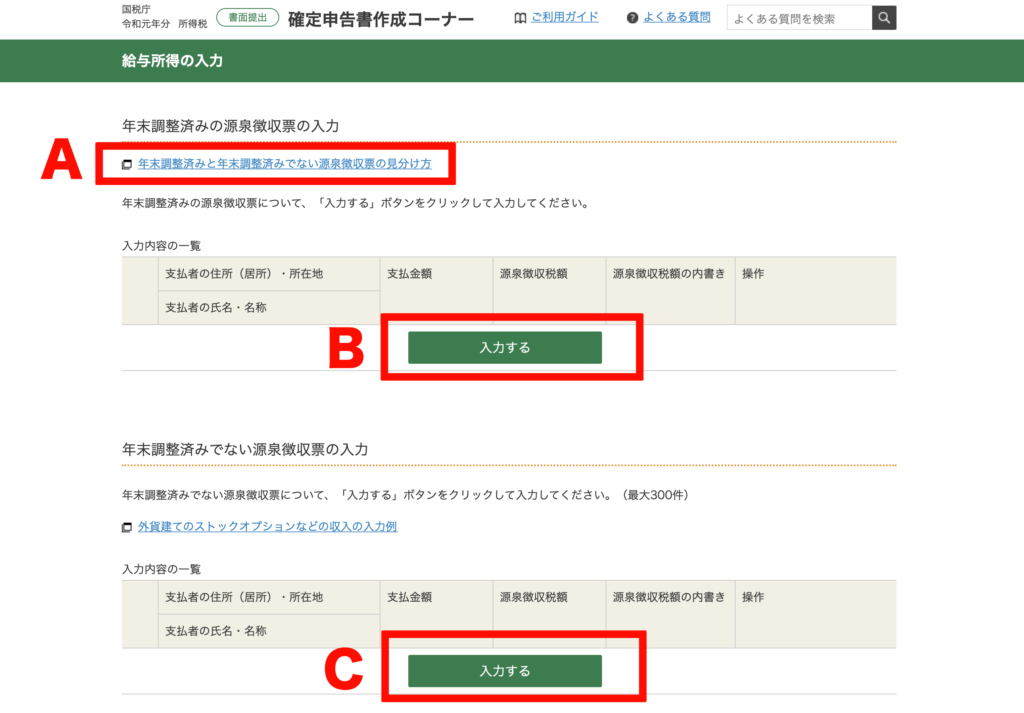
Task: Click 支払者の氏名・名称 header in second table
Action: click(x=216, y=631)
